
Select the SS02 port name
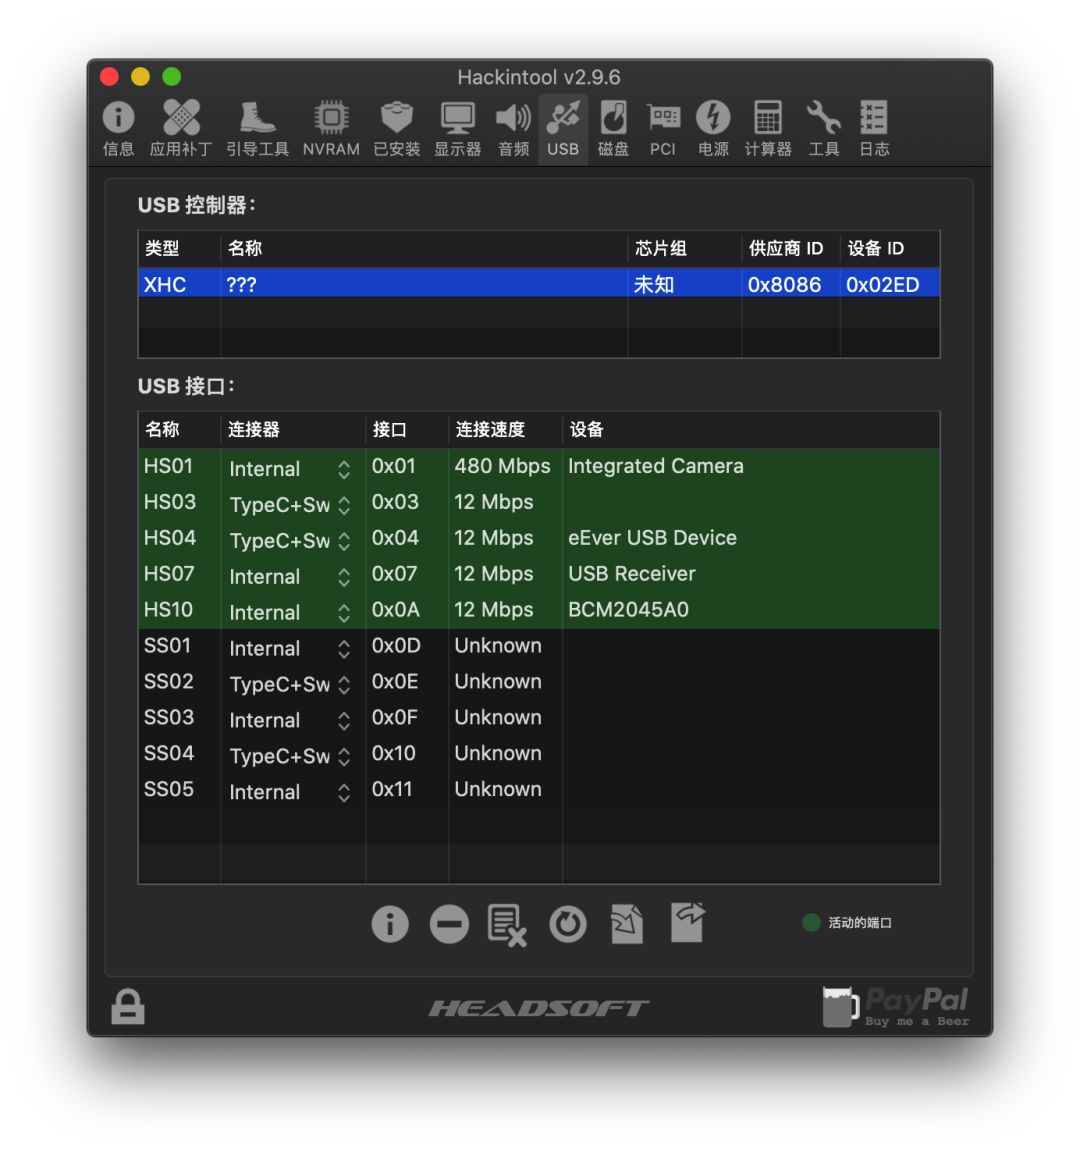169,682
